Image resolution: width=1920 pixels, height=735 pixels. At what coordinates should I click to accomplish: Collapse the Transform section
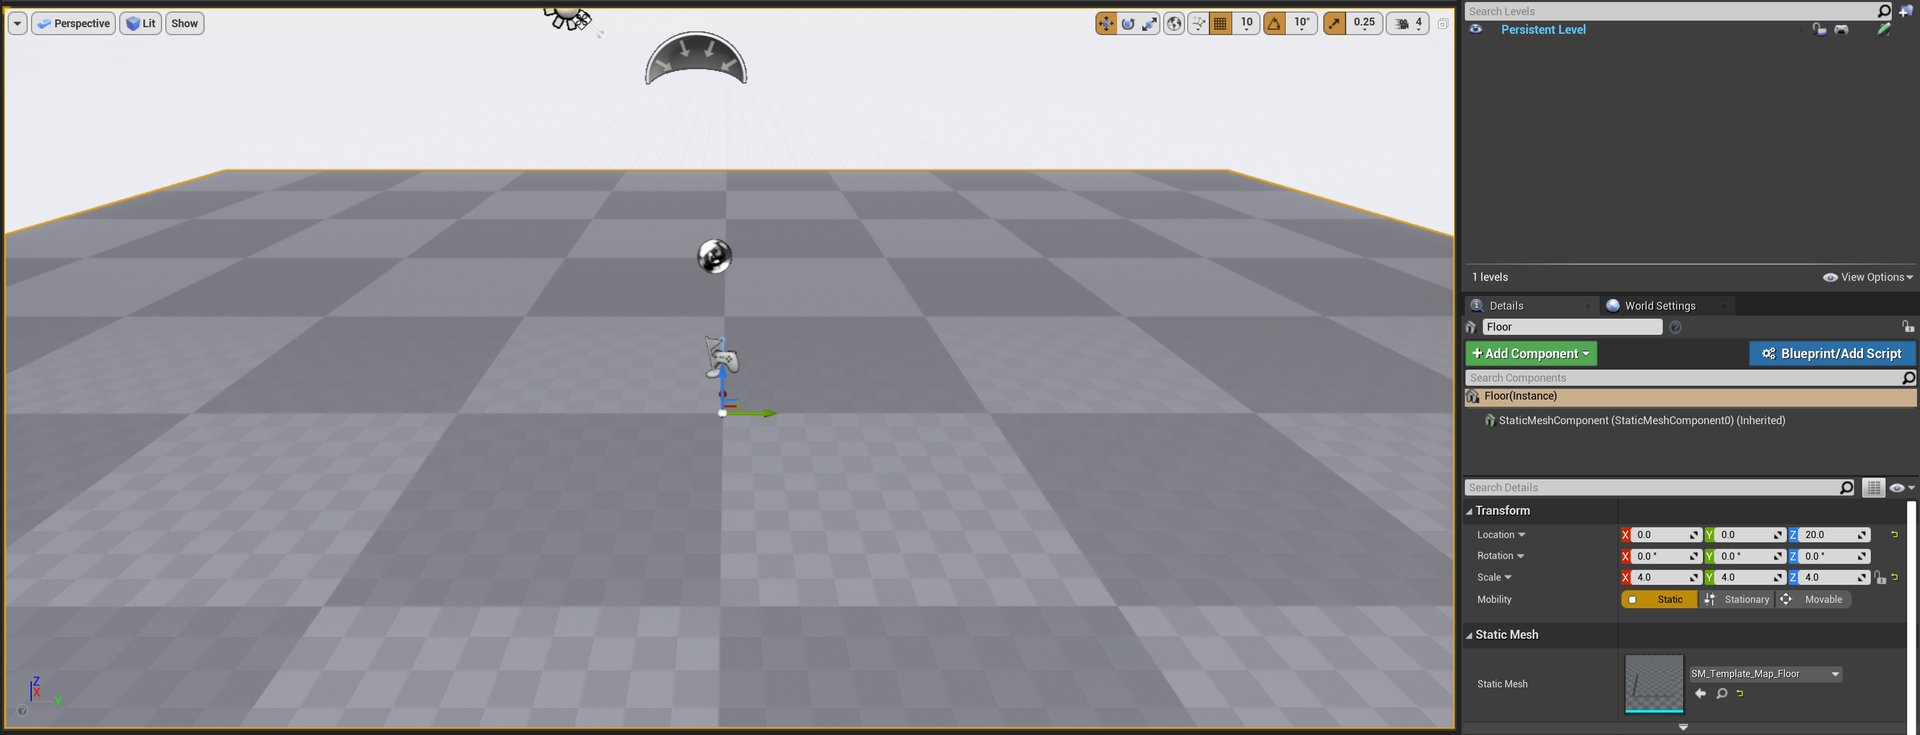point(1469,511)
